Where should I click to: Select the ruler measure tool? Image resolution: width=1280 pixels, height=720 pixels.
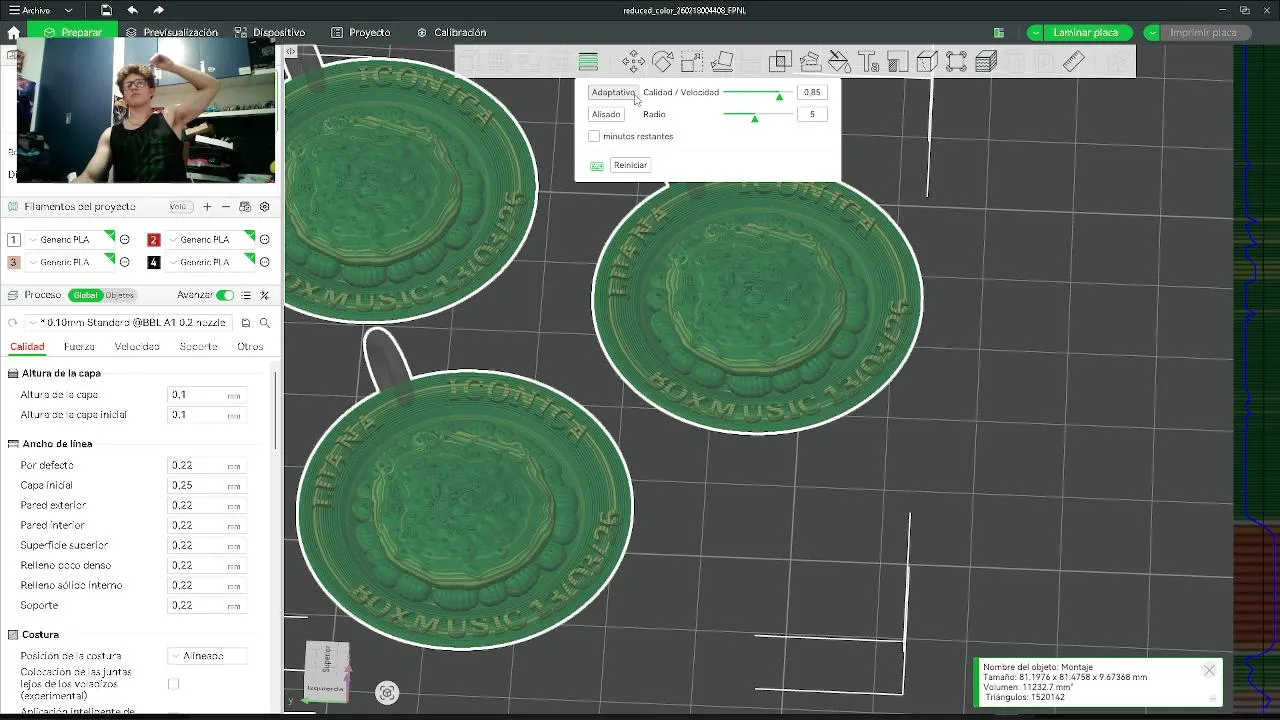[x=1074, y=62]
